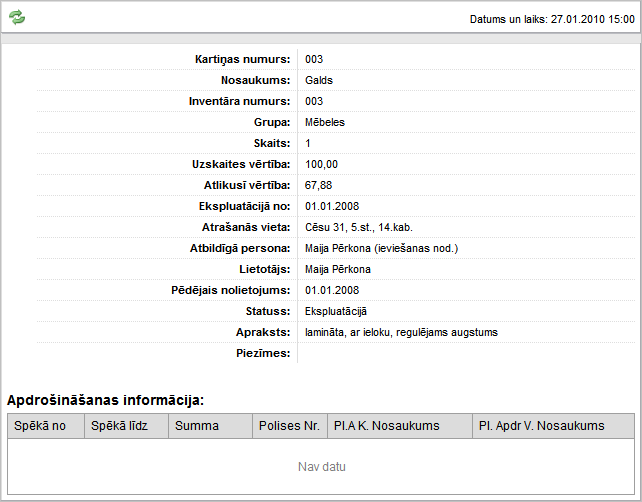The height and width of the screenshot is (502, 642).
Task: Click the Datums un laiks text
Action: point(551,19)
